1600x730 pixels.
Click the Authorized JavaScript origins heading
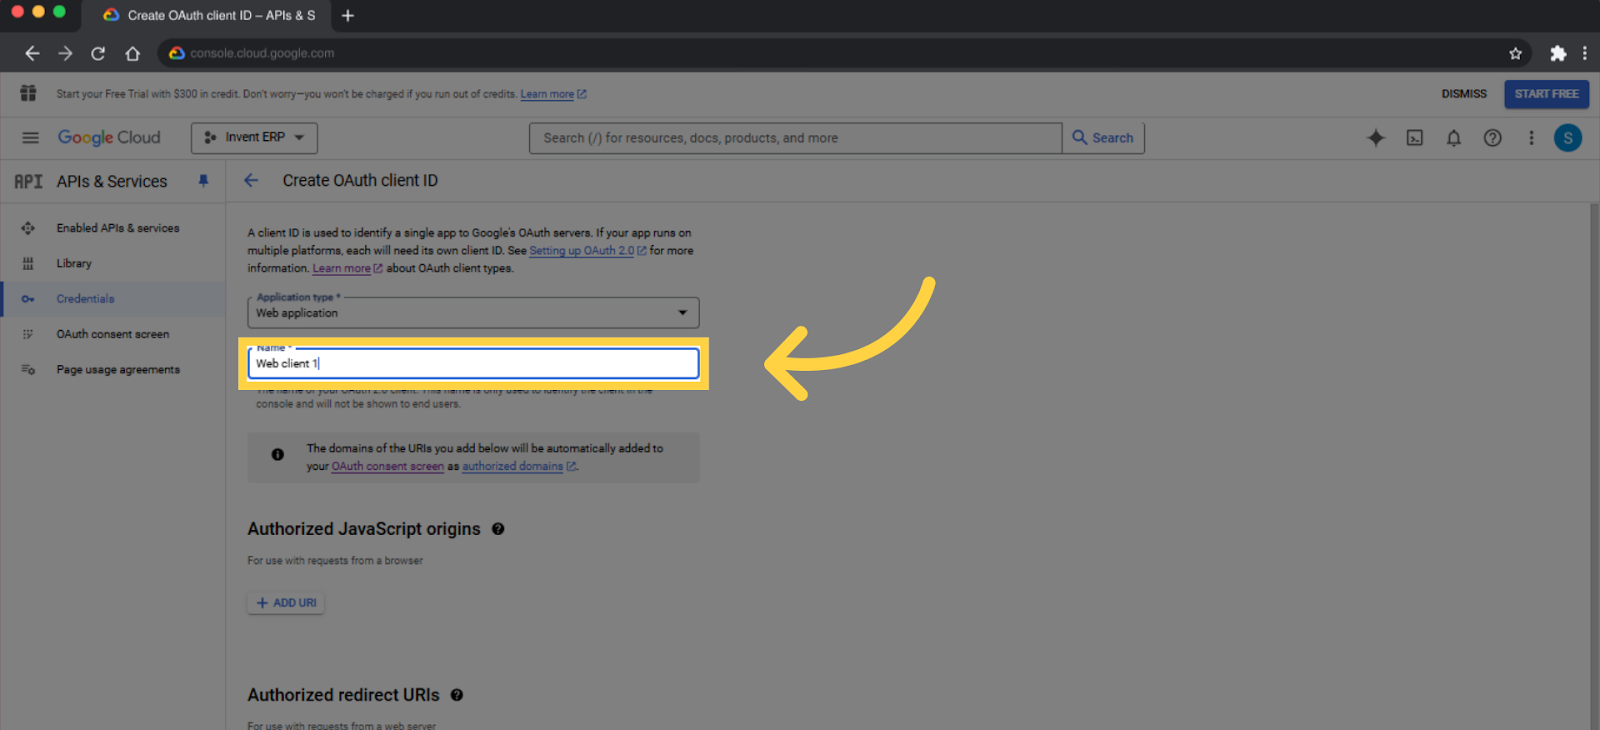pyautogui.click(x=364, y=529)
